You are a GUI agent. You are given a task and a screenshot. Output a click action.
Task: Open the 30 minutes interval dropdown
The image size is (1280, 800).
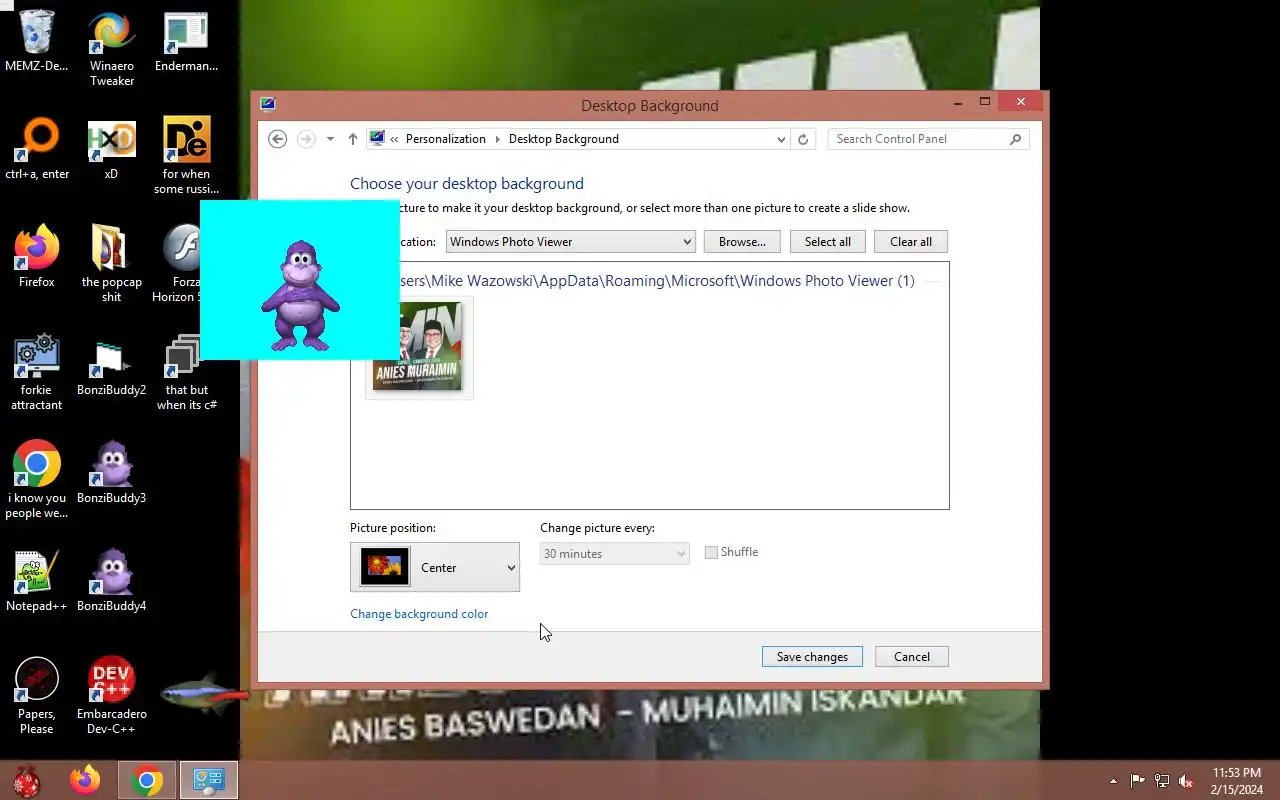(x=615, y=553)
